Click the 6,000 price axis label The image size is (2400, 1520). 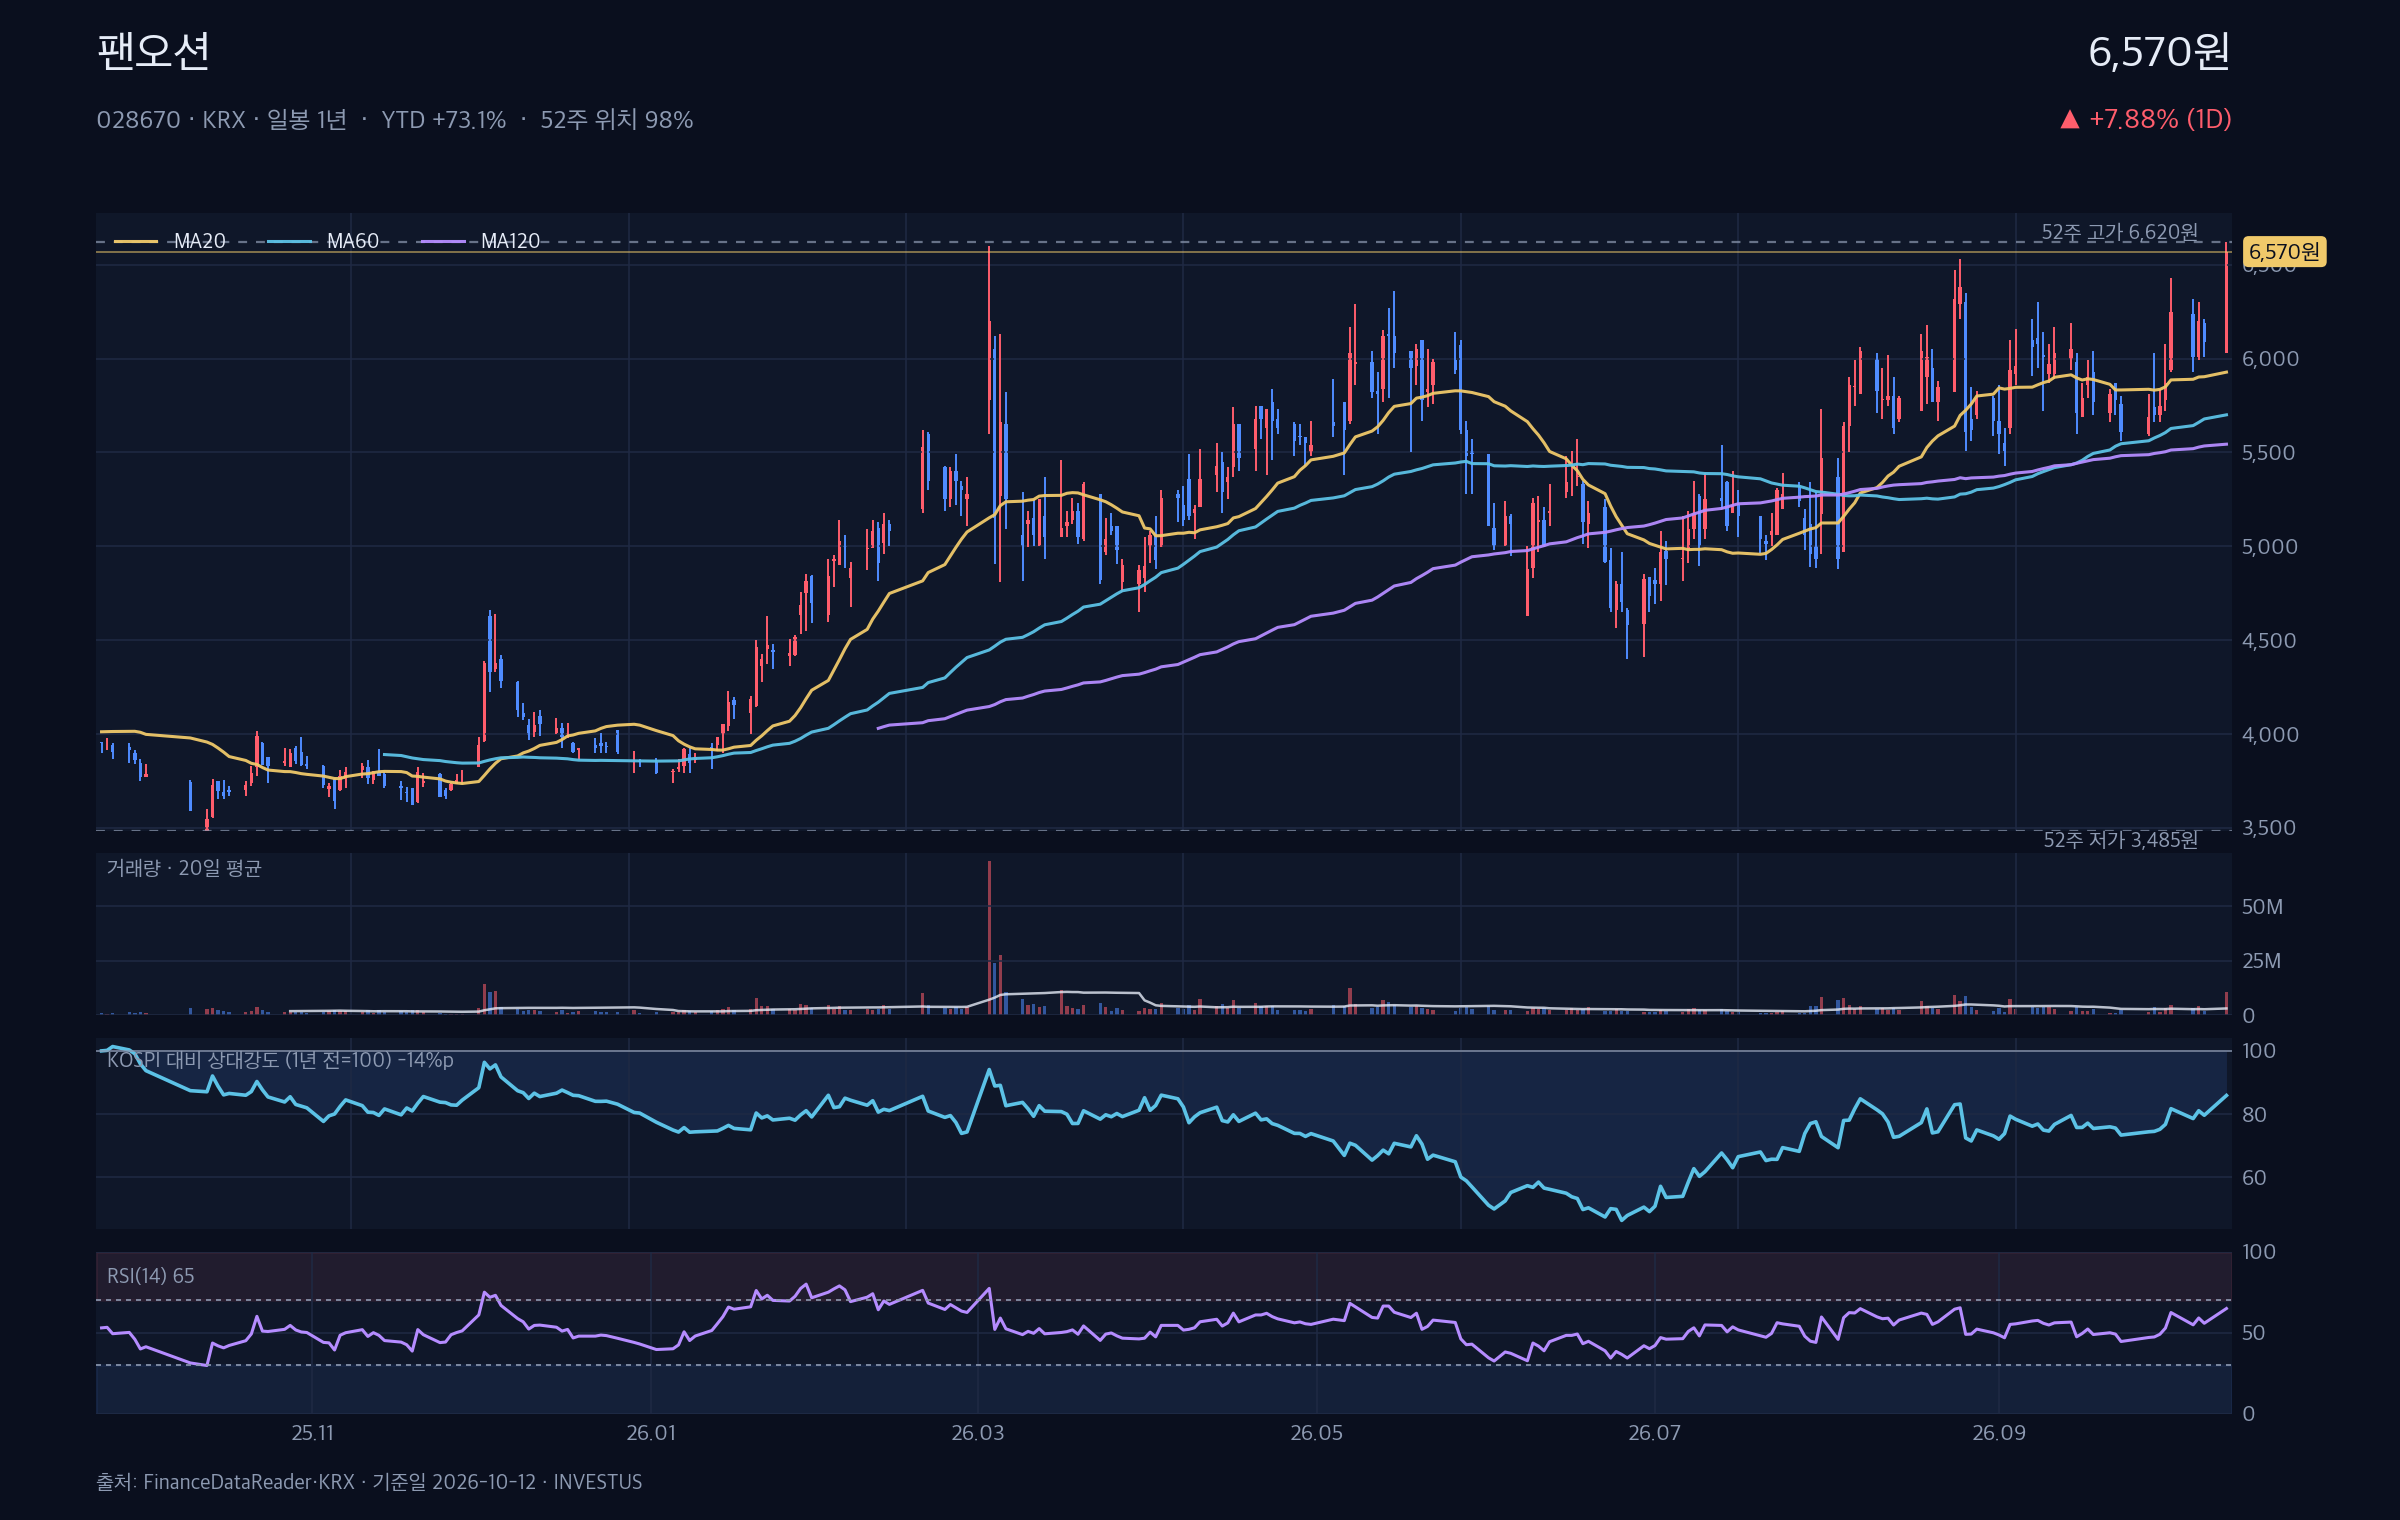click(x=2270, y=359)
